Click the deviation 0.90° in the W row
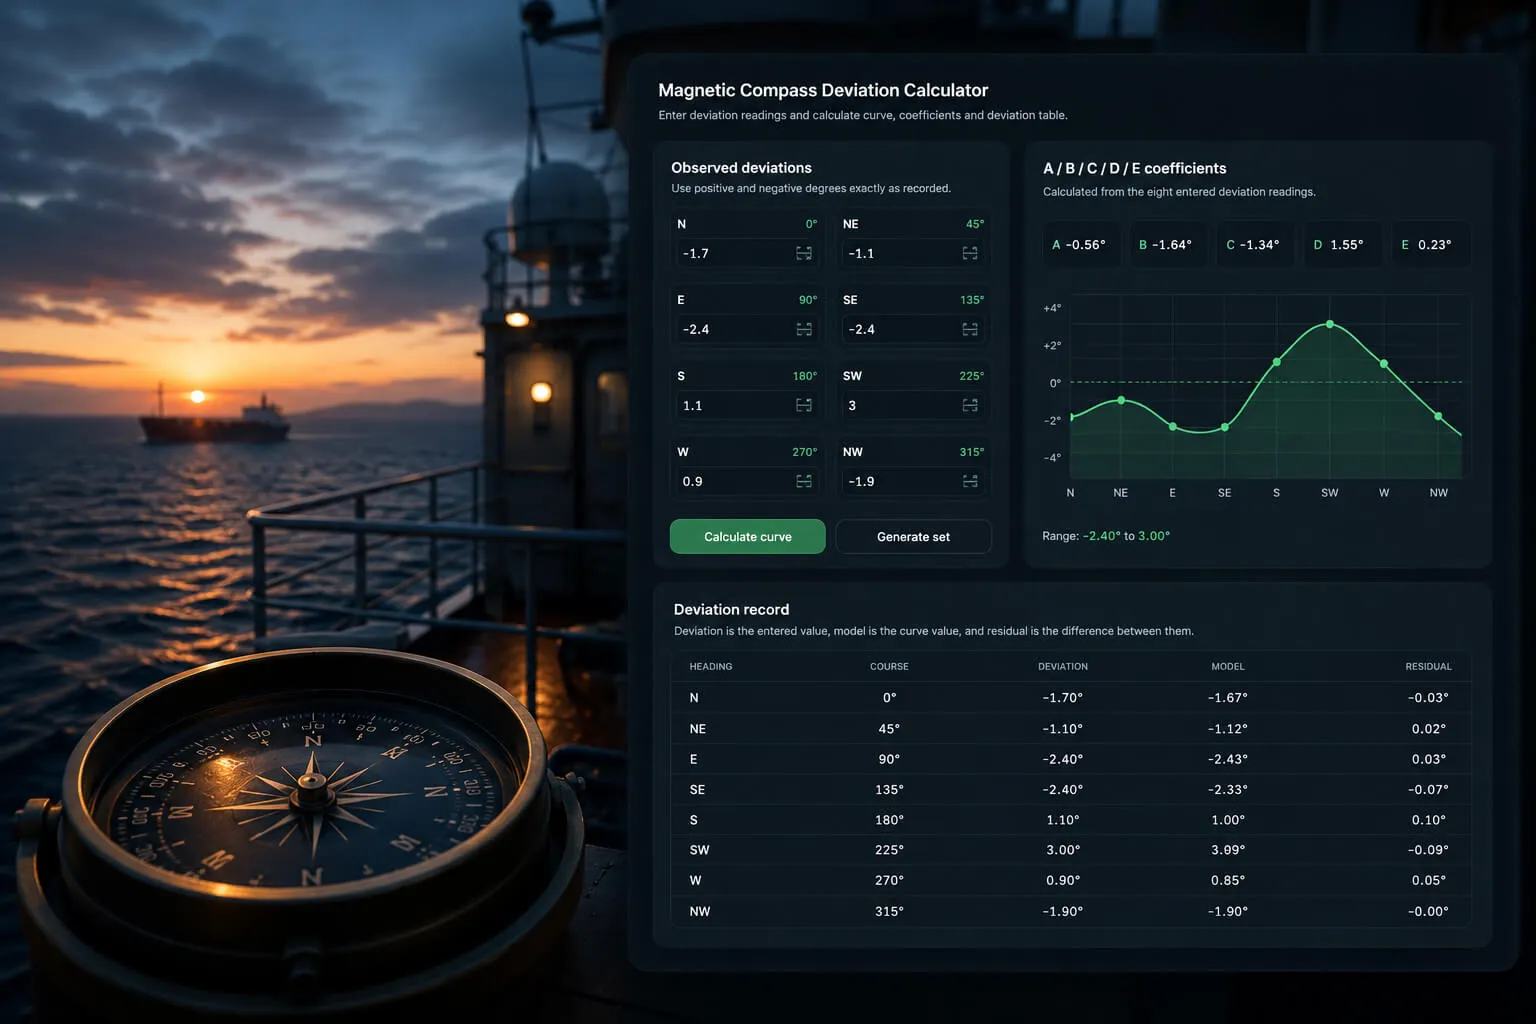1536x1024 pixels. [1063, 880]
